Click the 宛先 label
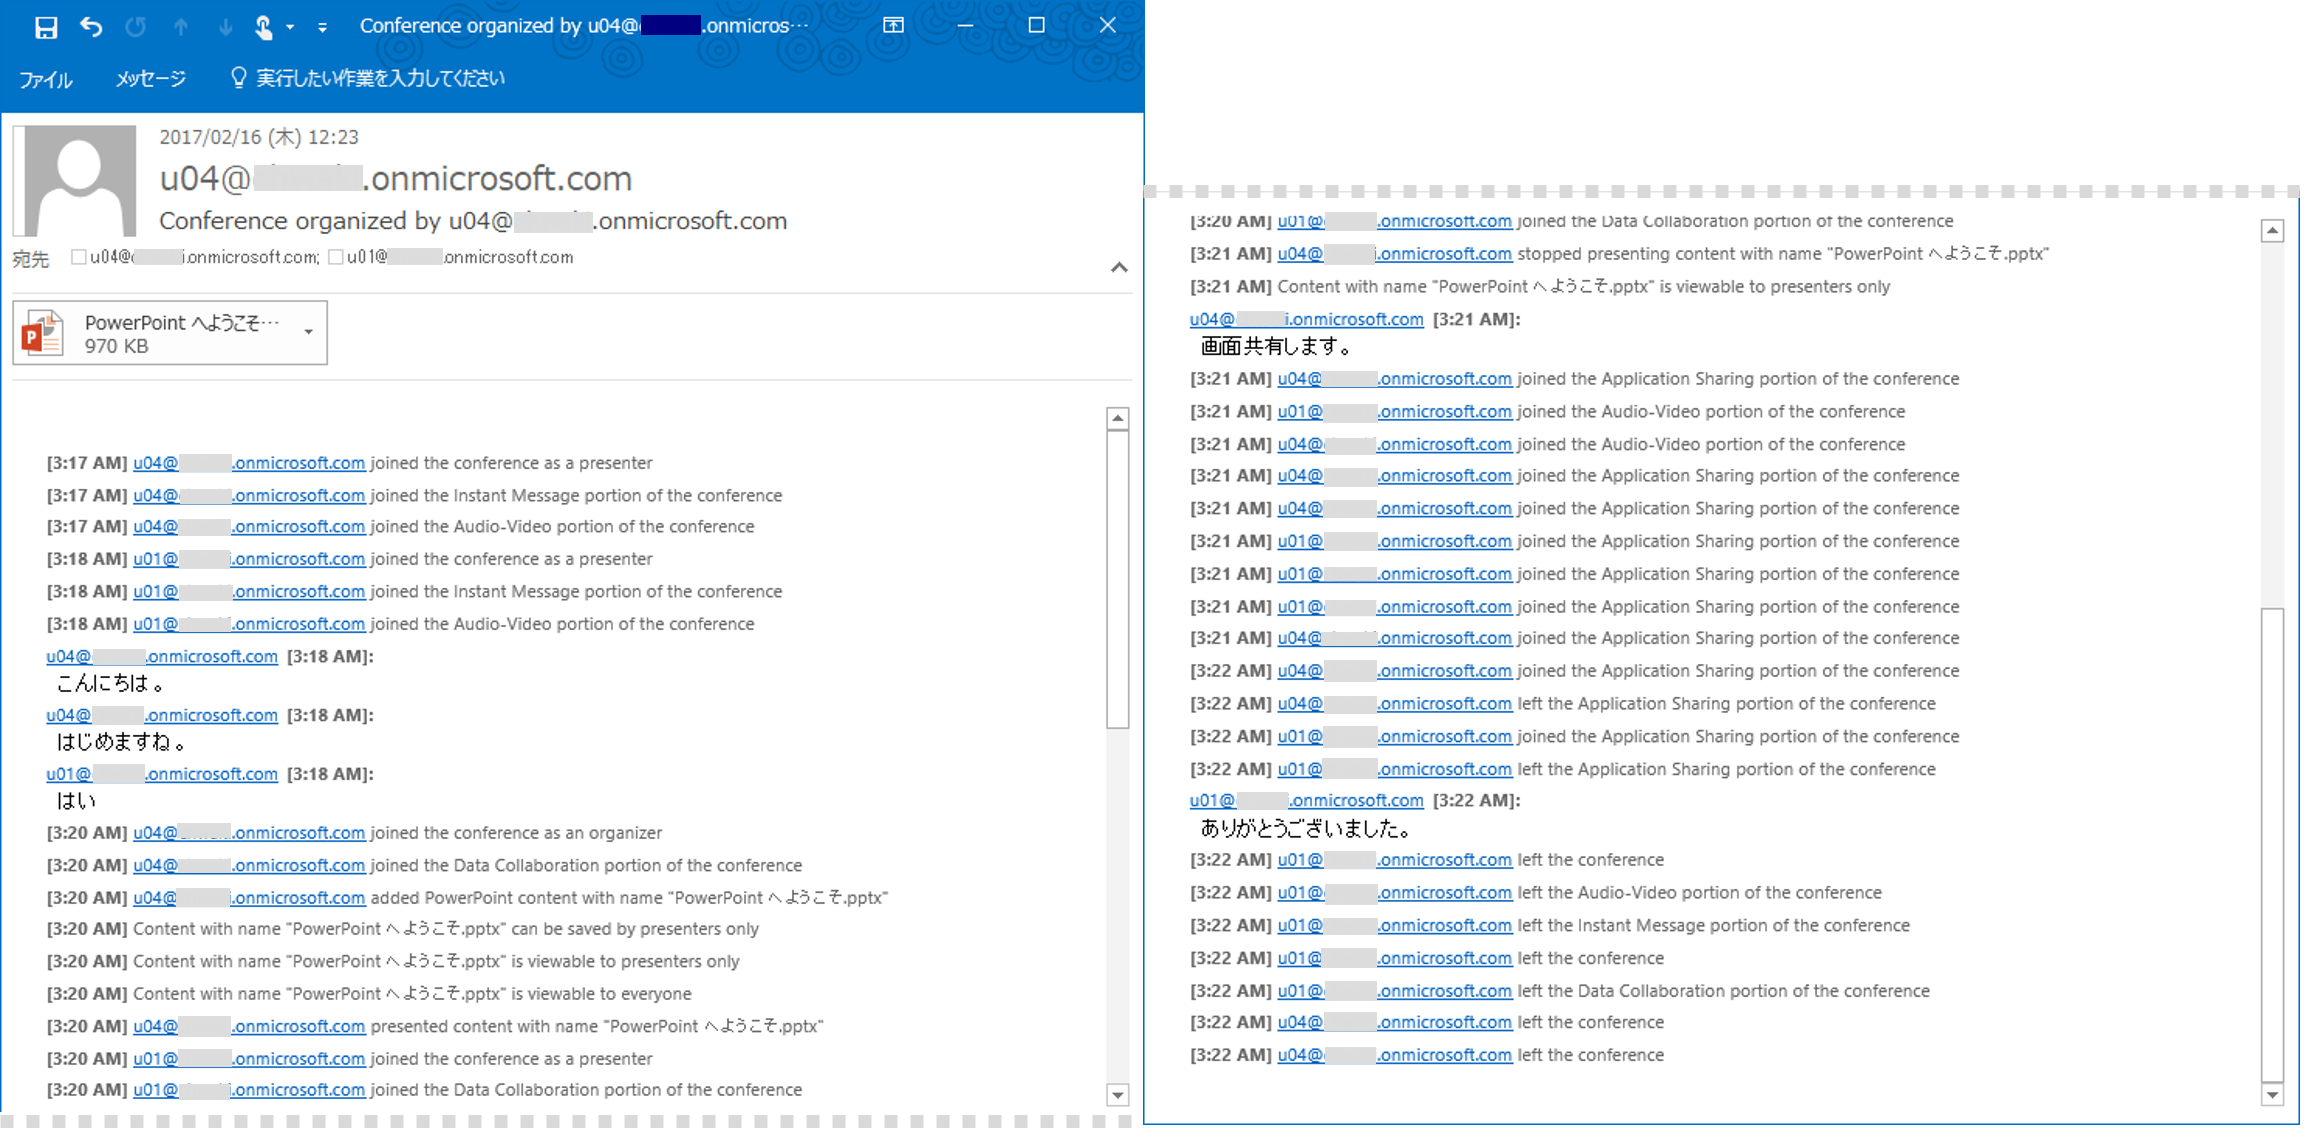The height and width of the screenshot is (1128, 2307). pyautogui.click(x=31, y=259)
